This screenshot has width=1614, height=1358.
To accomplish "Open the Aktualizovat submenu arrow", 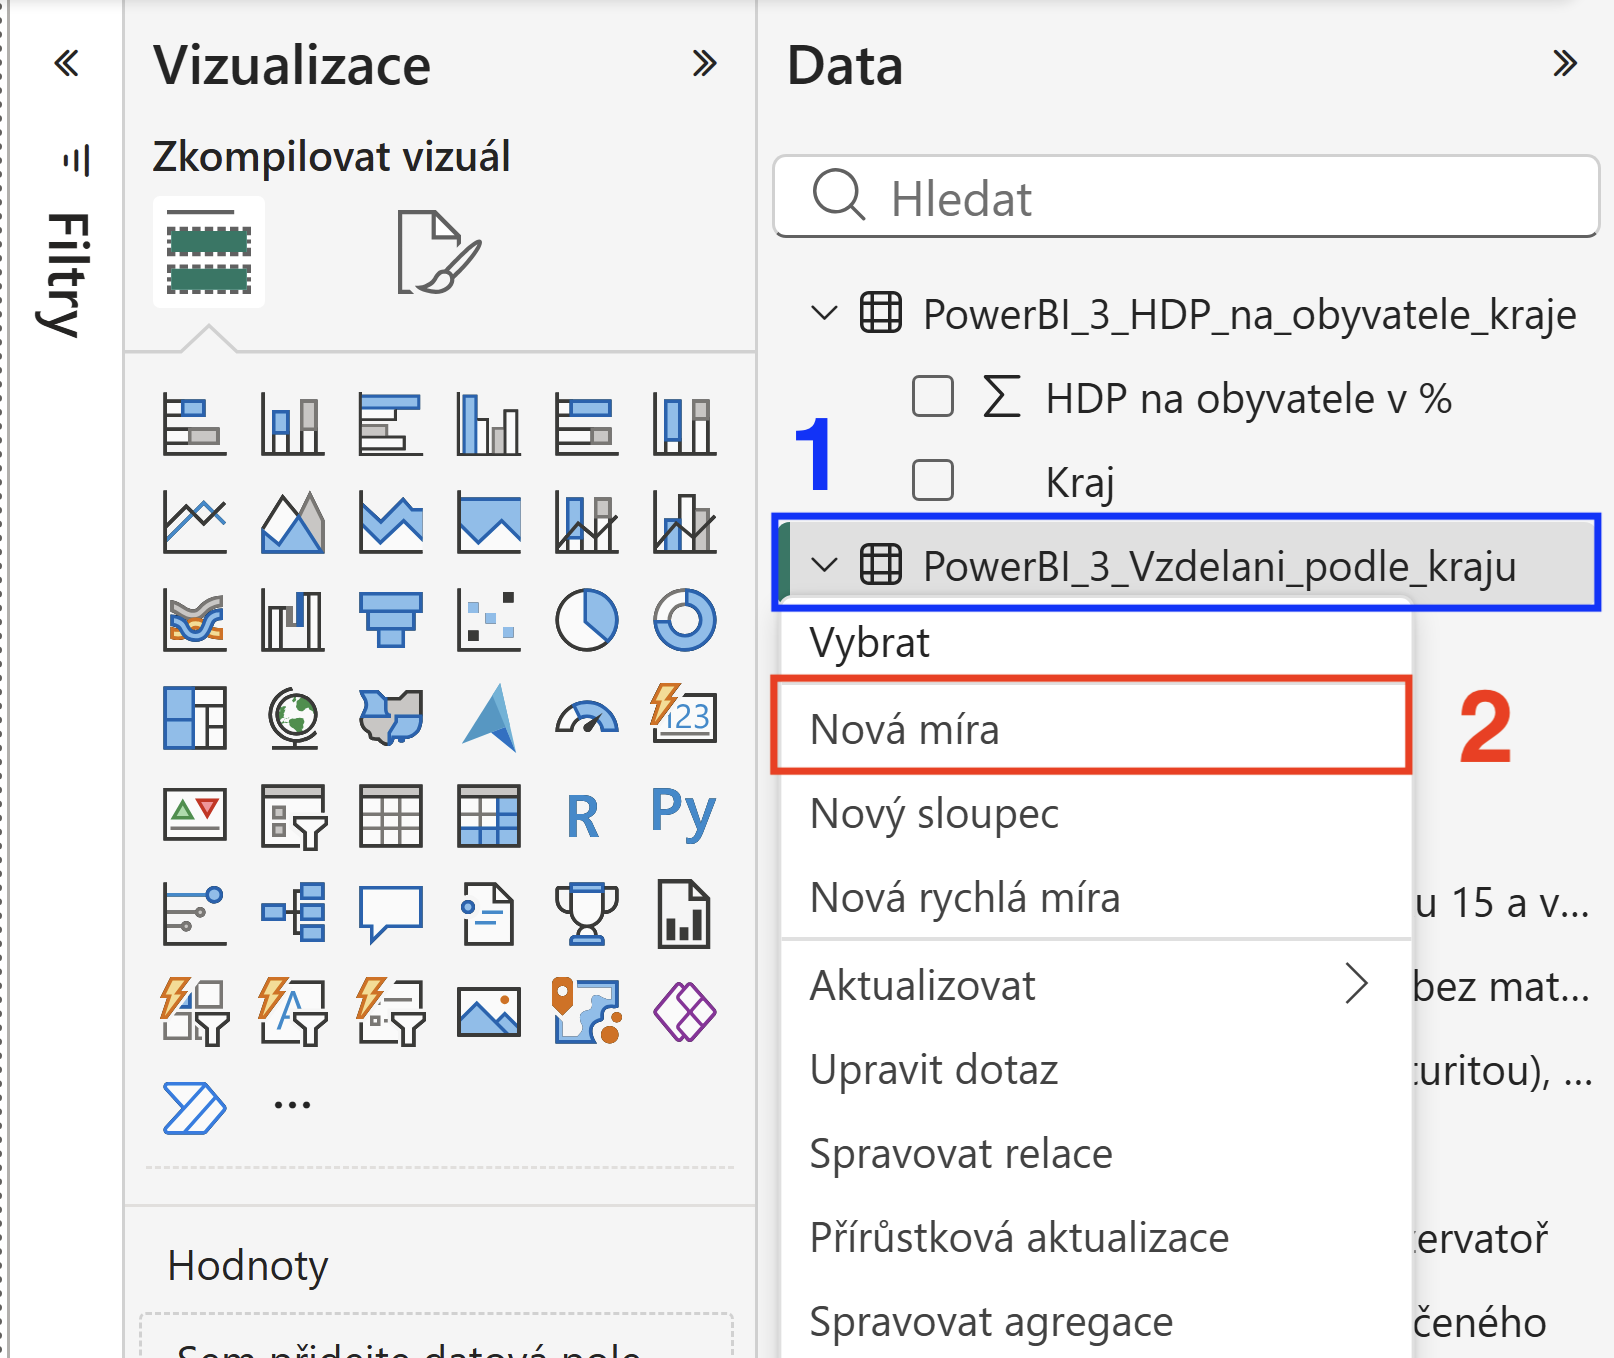I will 1356,984.
